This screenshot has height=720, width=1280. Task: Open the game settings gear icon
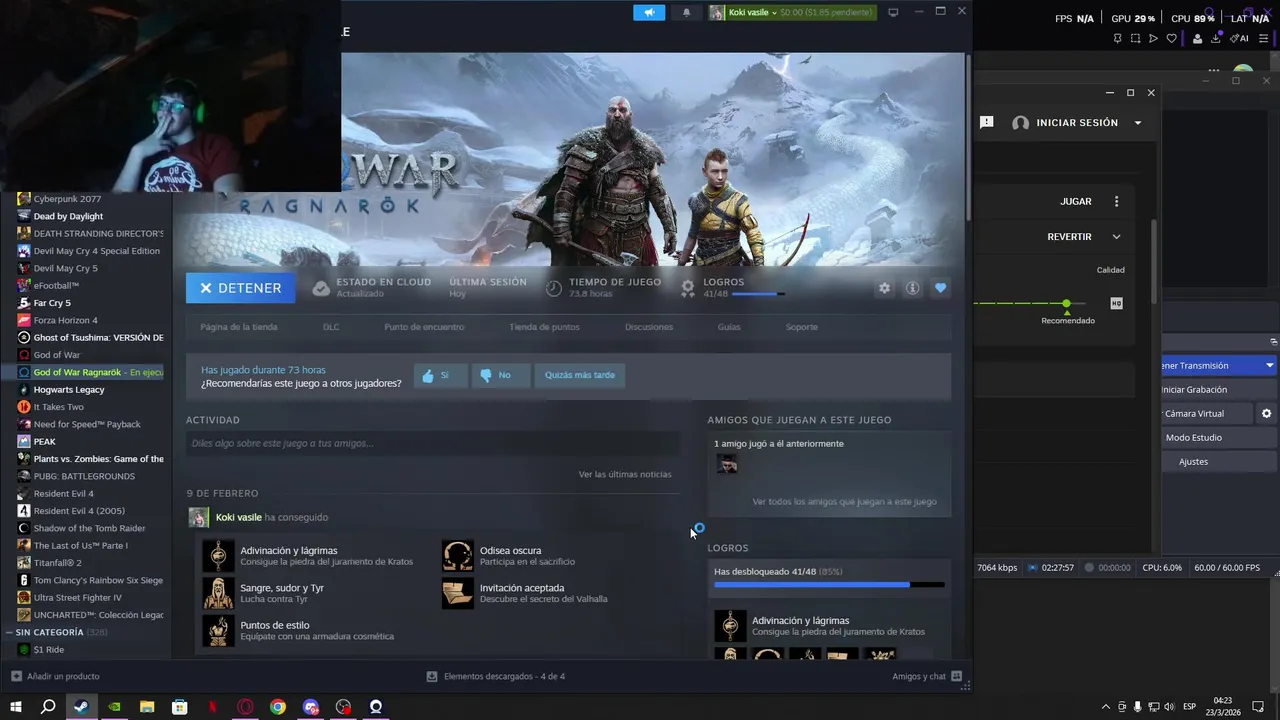tap(884, 288)
